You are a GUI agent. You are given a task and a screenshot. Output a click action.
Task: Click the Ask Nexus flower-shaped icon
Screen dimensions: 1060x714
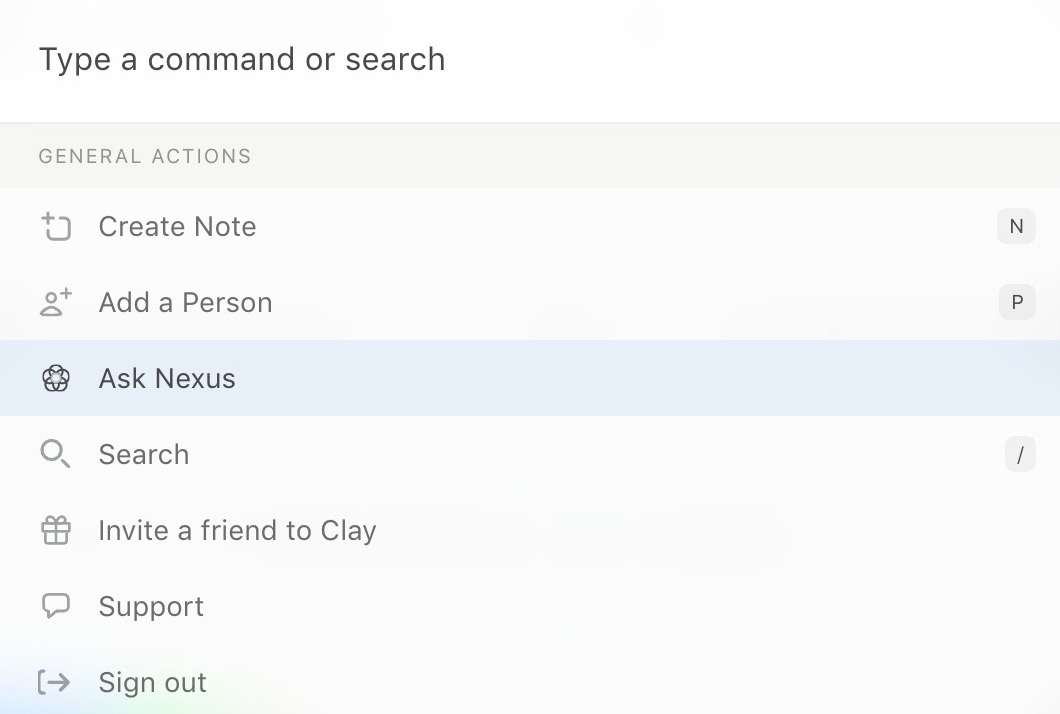[x=56, y=379]
